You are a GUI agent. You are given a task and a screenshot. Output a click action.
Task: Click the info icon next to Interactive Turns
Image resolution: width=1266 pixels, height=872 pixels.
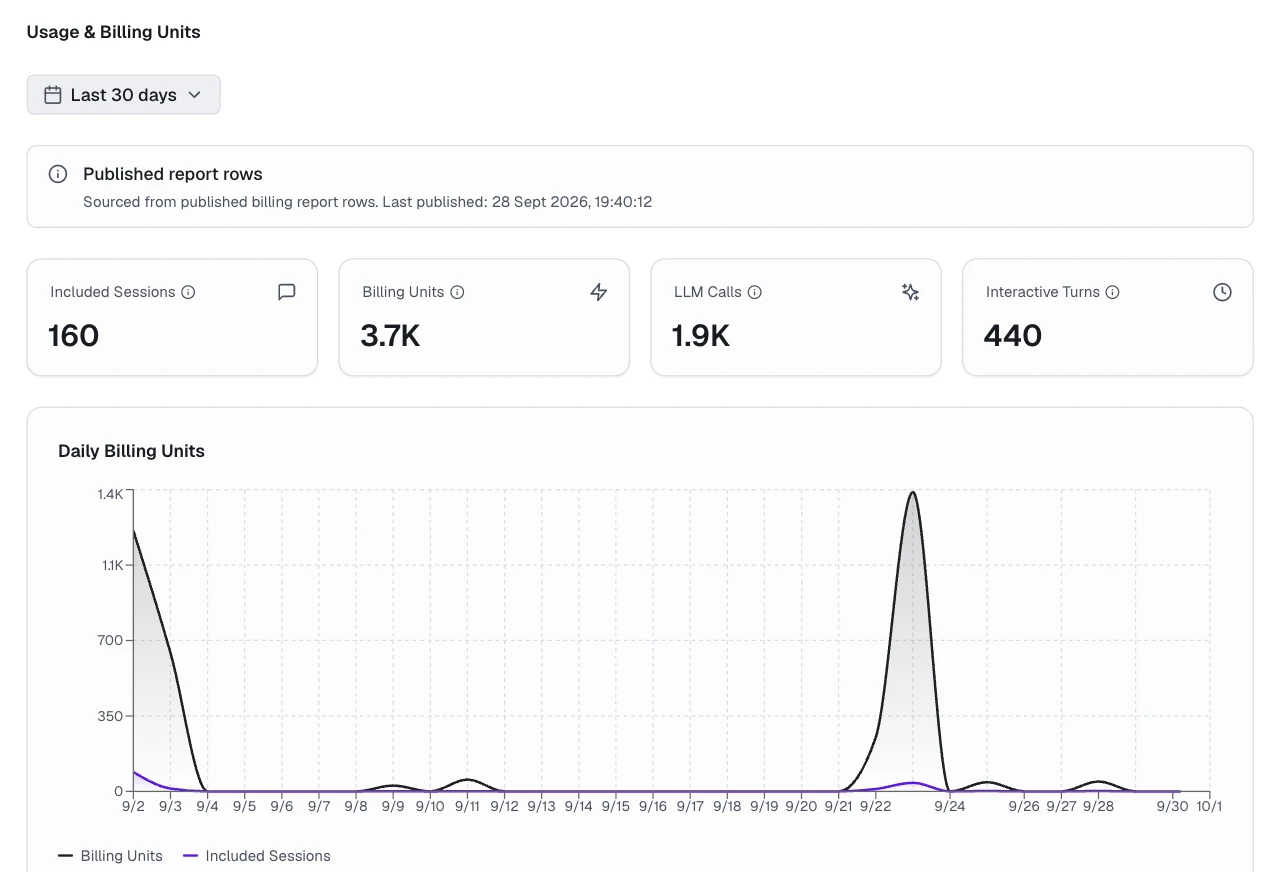(x=1113, y=292)
